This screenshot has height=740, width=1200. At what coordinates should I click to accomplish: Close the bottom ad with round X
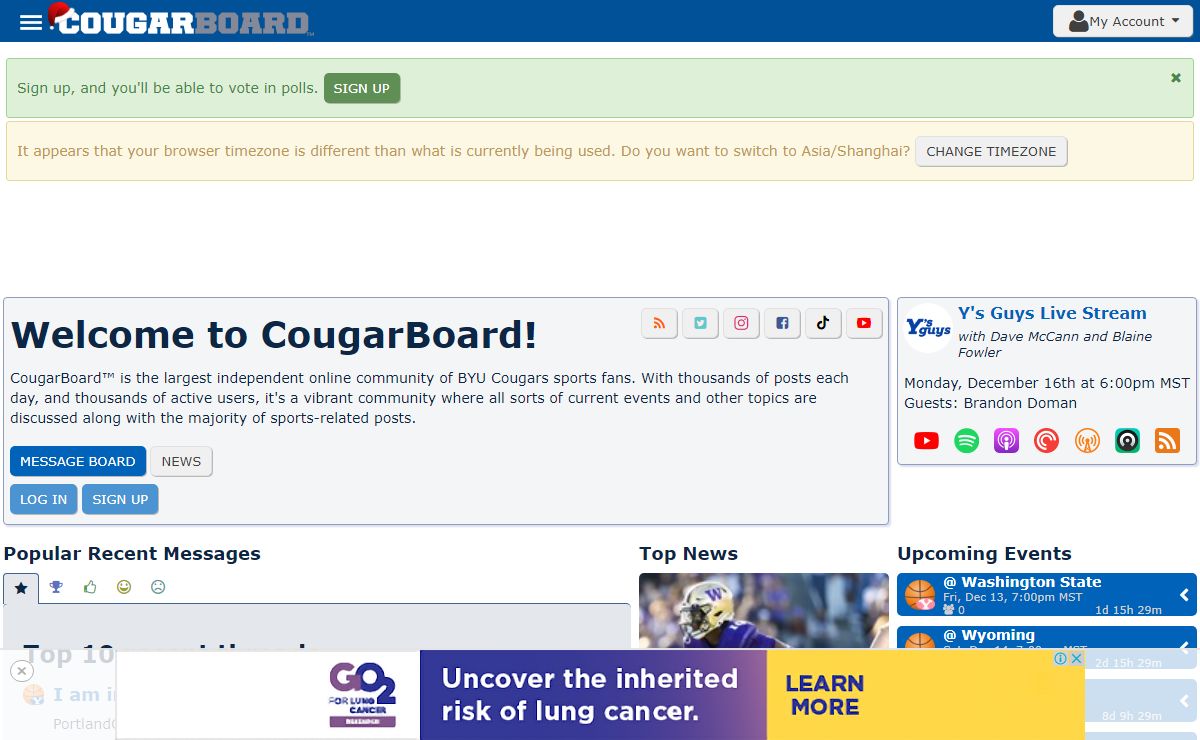(22, 671)
